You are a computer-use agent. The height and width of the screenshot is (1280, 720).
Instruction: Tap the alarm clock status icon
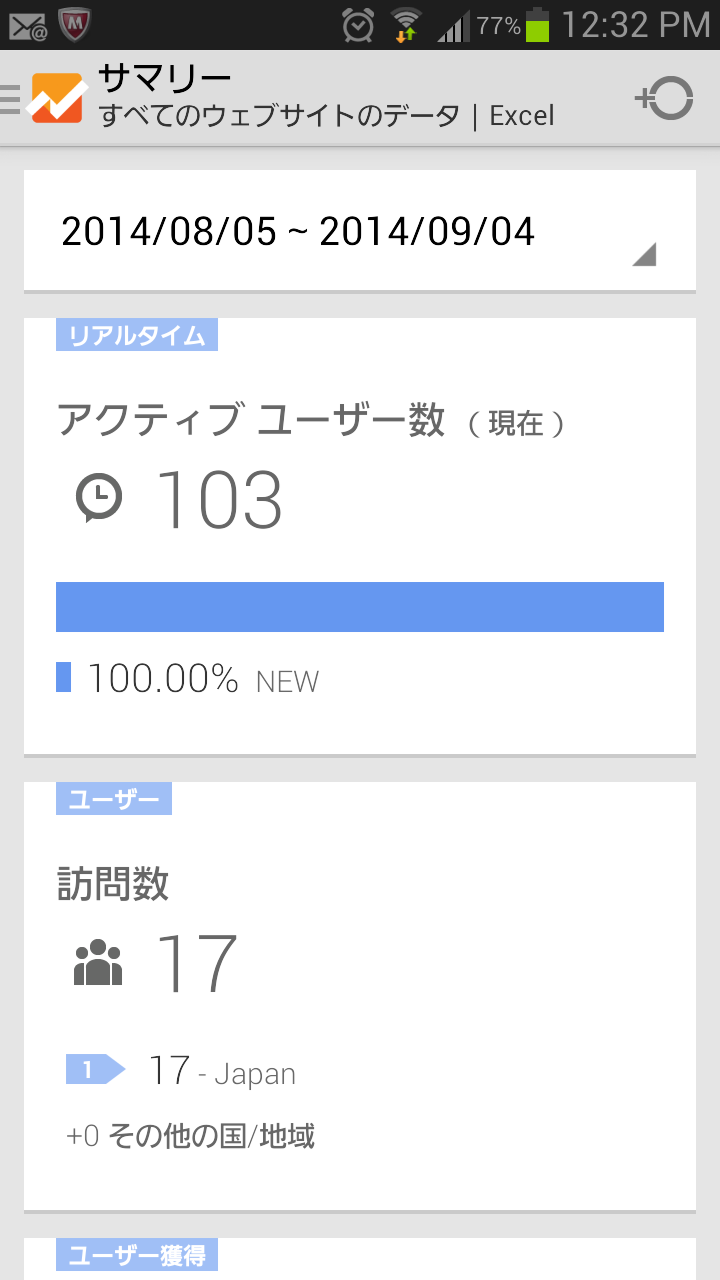[357, 25]
